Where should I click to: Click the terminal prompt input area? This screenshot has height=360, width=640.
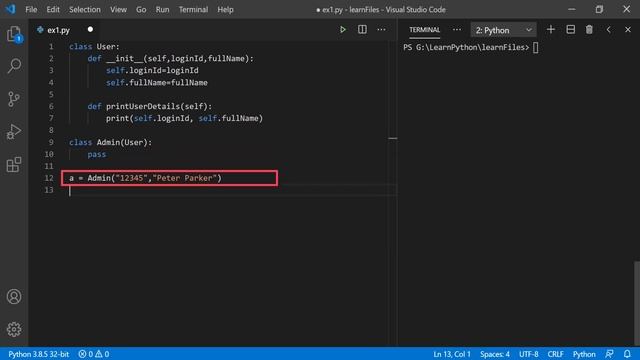point(536,47)
